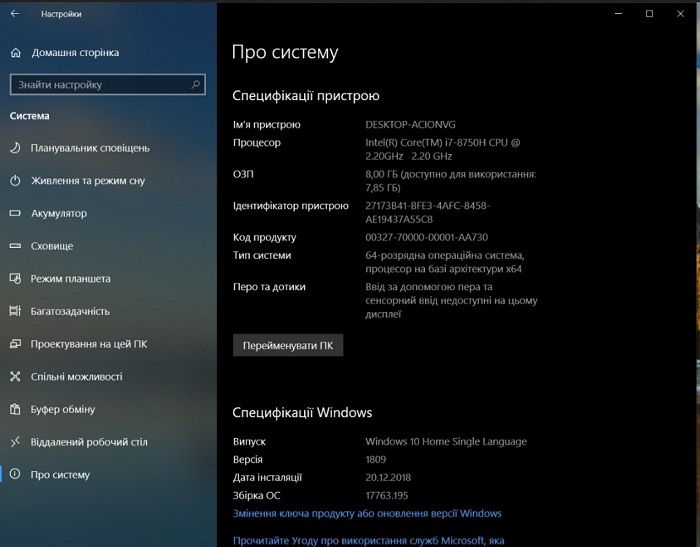Viewport: 700px width, 547px height.
Task: Click device name DESKTOP-ACIONVG
Action: coord(410,125)
